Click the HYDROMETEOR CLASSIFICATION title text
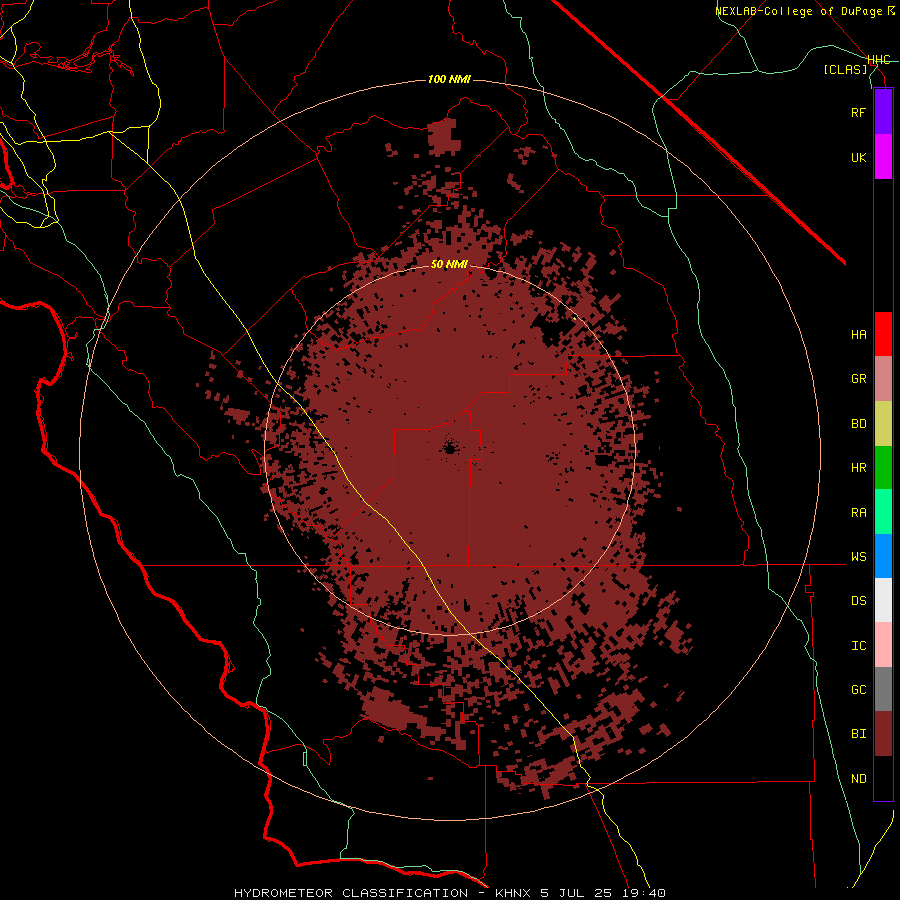Viewport: 900px width, 900px height. coord(351,893)
